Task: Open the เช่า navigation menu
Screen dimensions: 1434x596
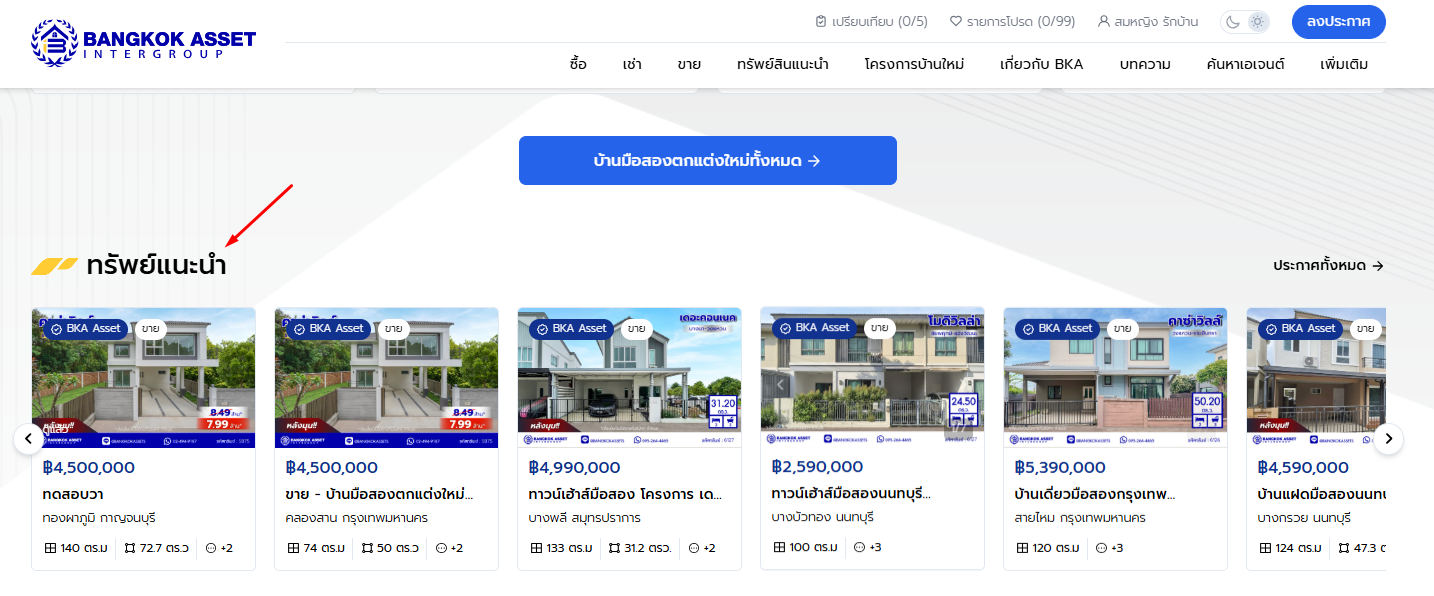Action: tap(632, 64)
